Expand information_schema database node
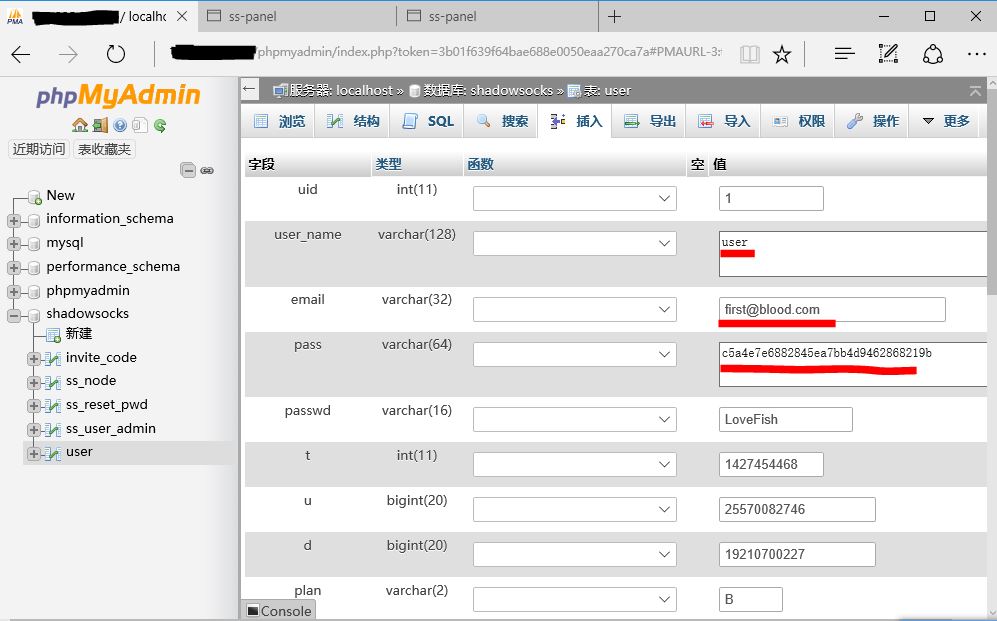The width and height of the screenshot is (997, 621). coord(13,221)
